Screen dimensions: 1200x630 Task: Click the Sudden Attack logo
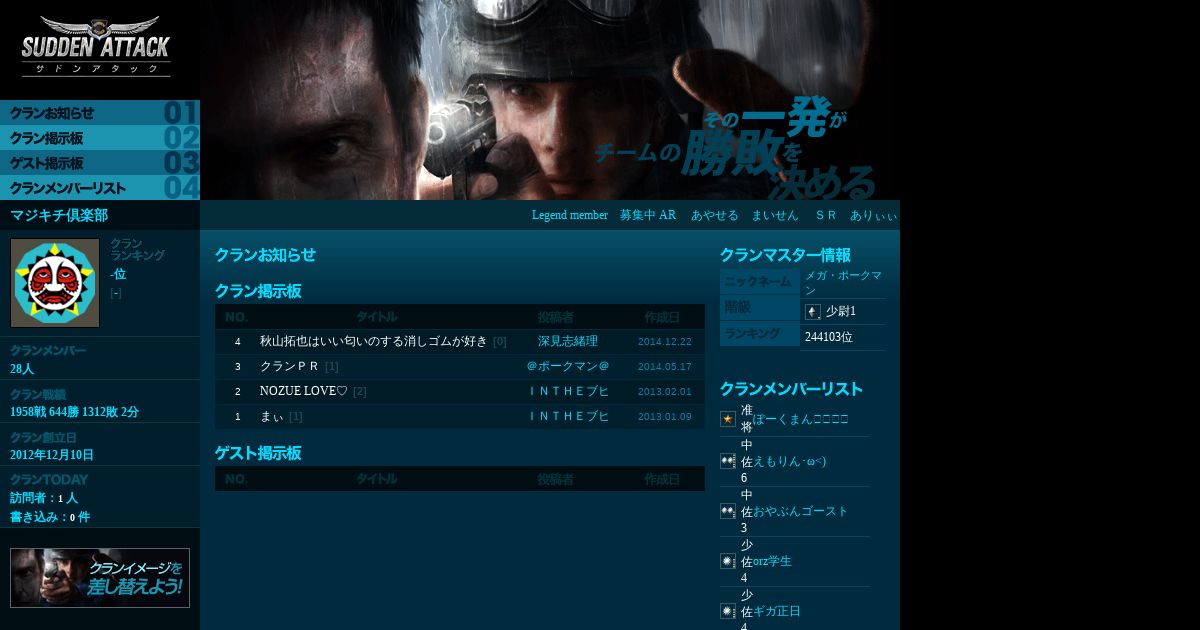(96, 46)
